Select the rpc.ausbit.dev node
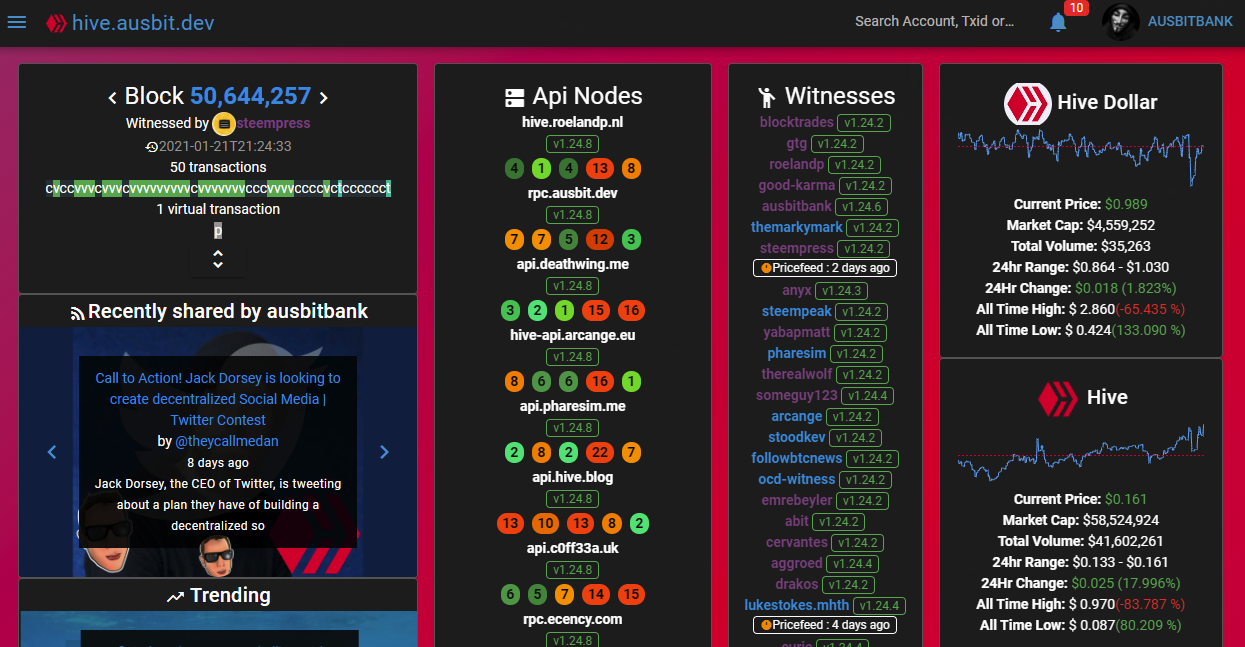This screenshot has height=647, width=1245. coord(573,192)
